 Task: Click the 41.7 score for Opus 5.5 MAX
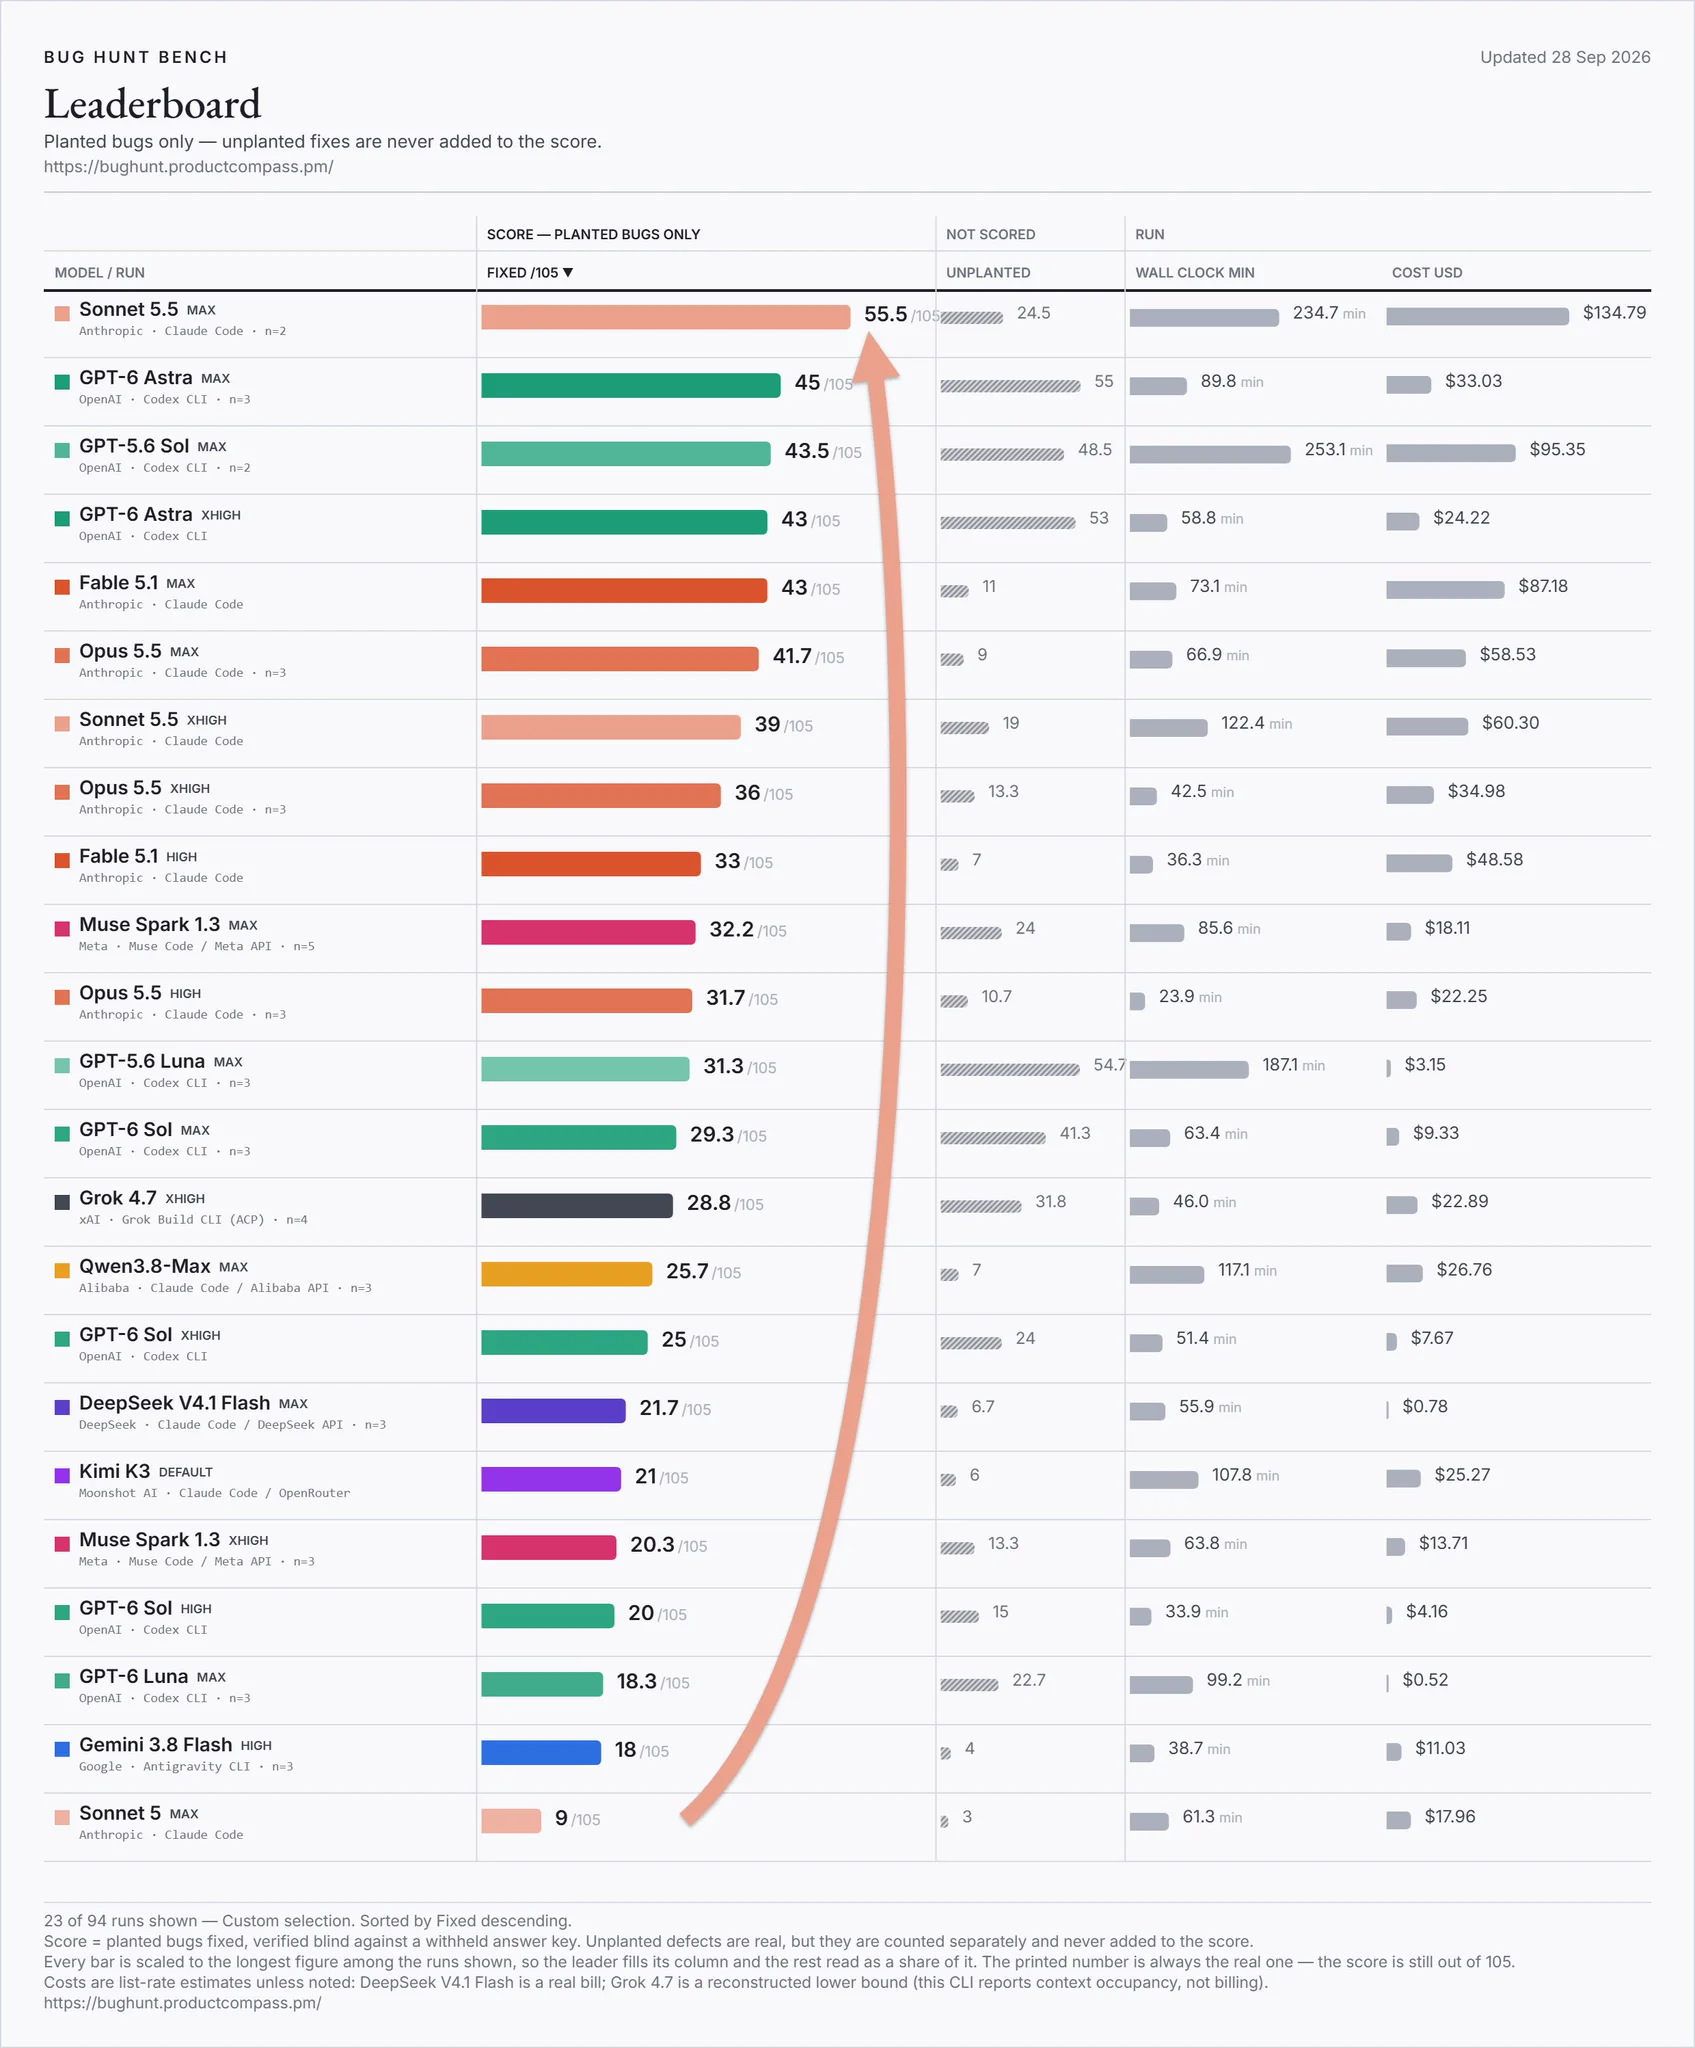coord(792,656)
